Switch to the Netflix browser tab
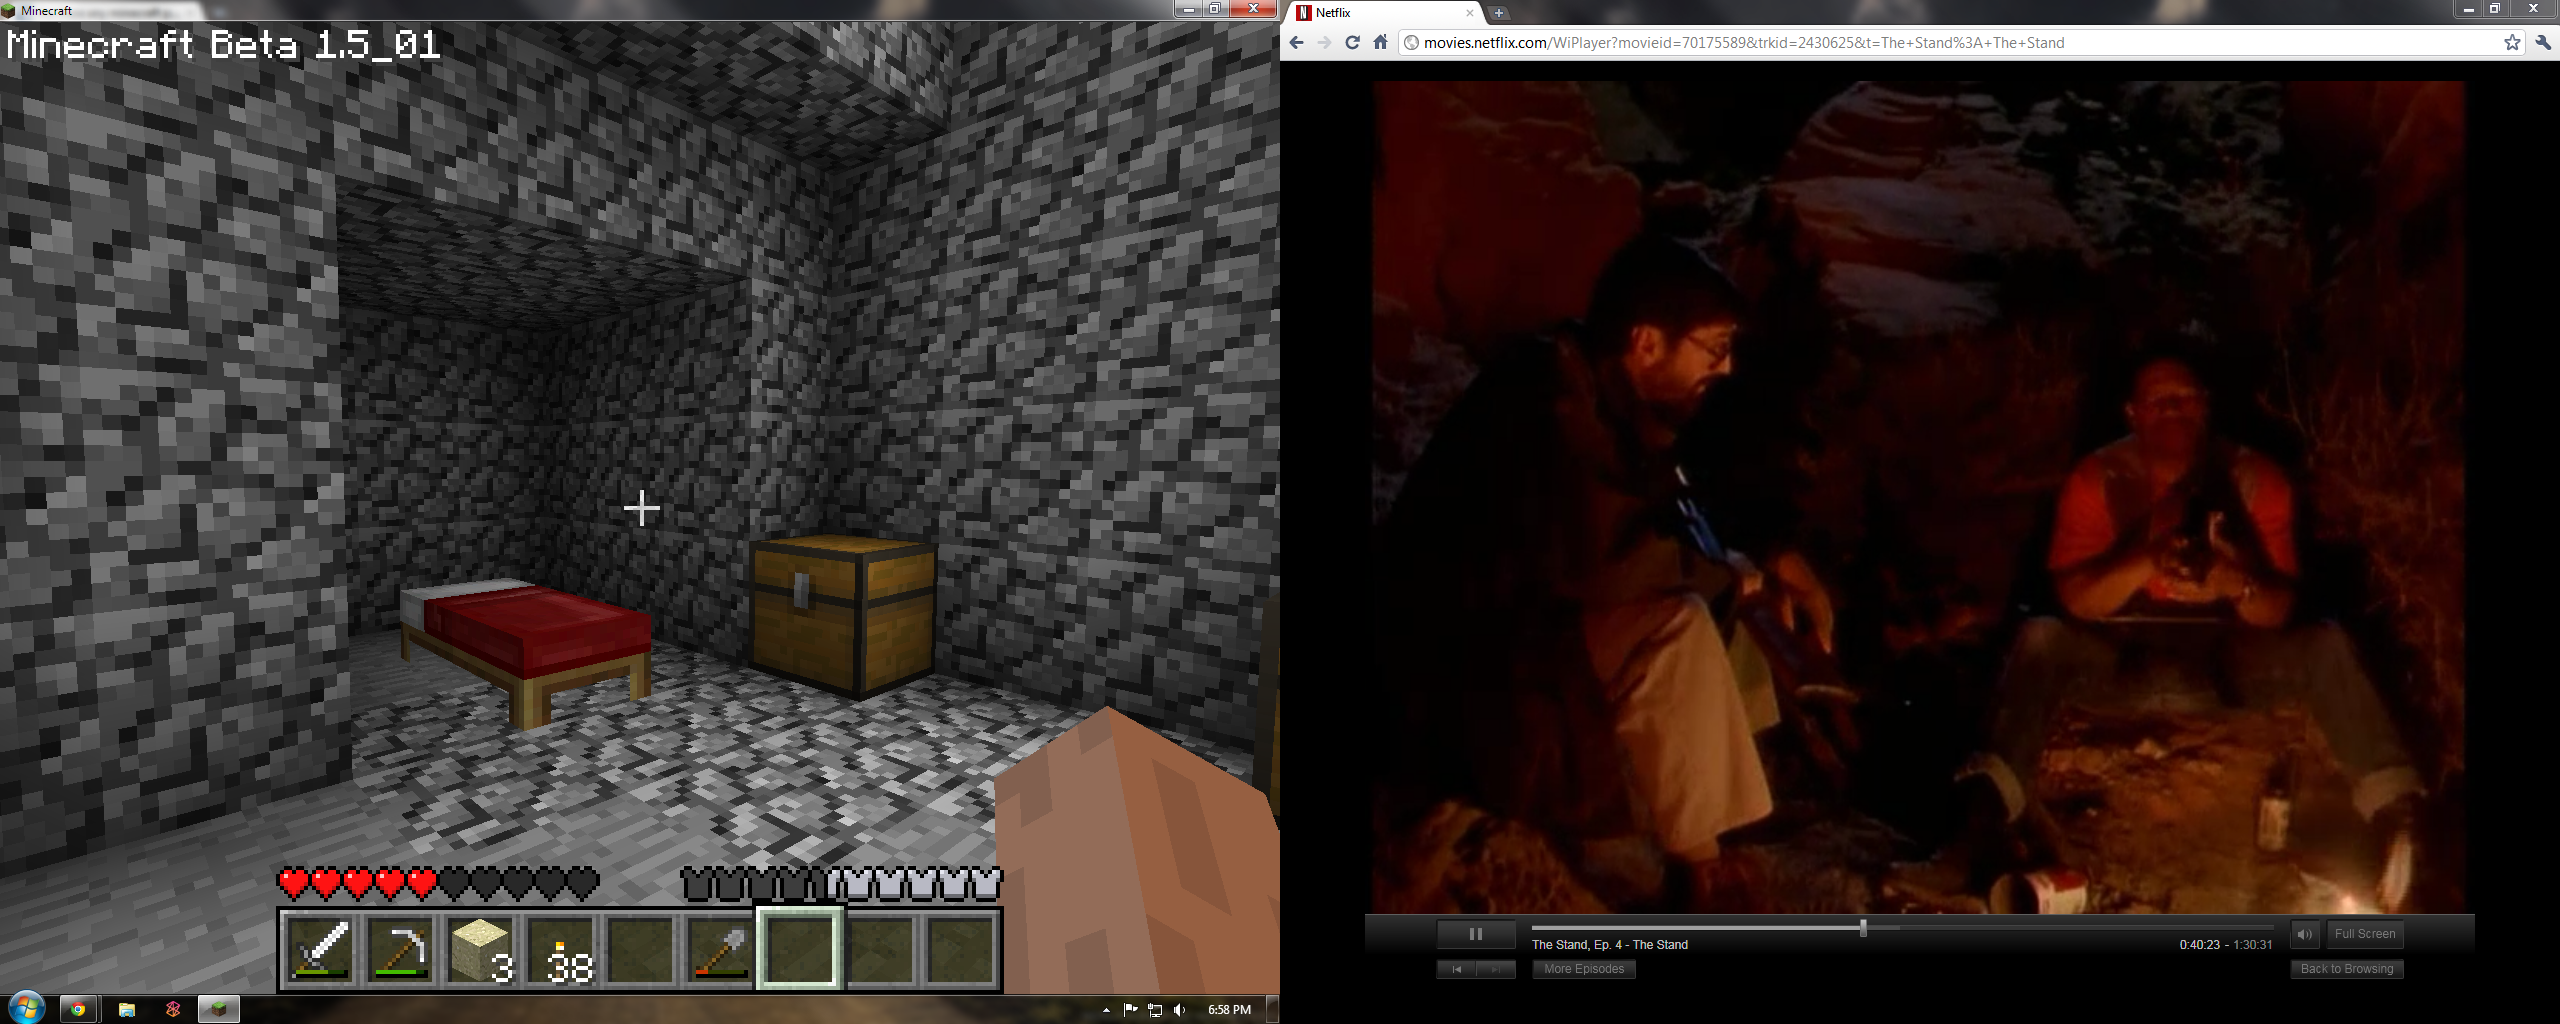Screen dimensions: 2560x1024 pos(1385,13)
